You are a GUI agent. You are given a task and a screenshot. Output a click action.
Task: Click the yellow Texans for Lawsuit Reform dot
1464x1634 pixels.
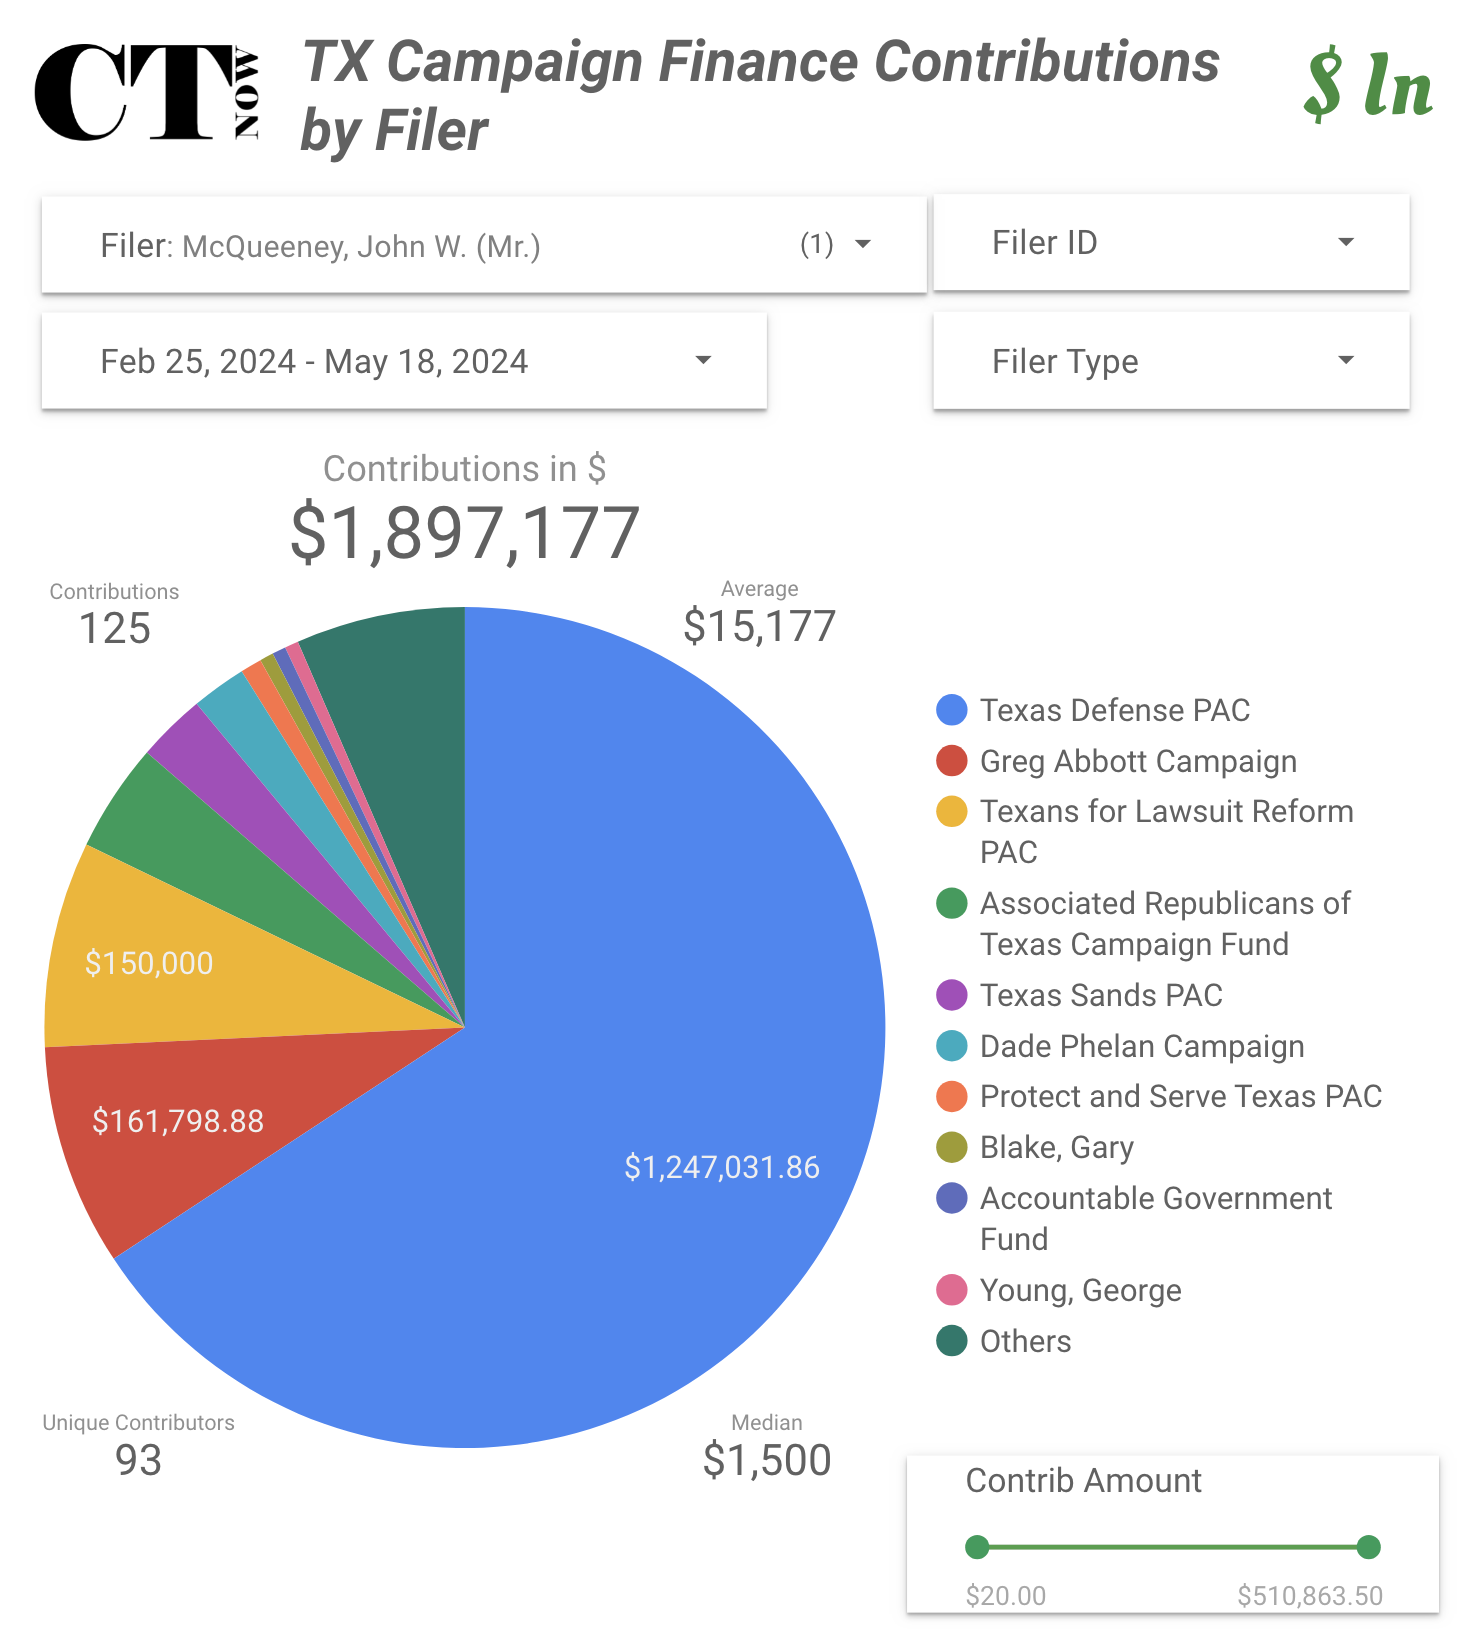click(952, 812)
